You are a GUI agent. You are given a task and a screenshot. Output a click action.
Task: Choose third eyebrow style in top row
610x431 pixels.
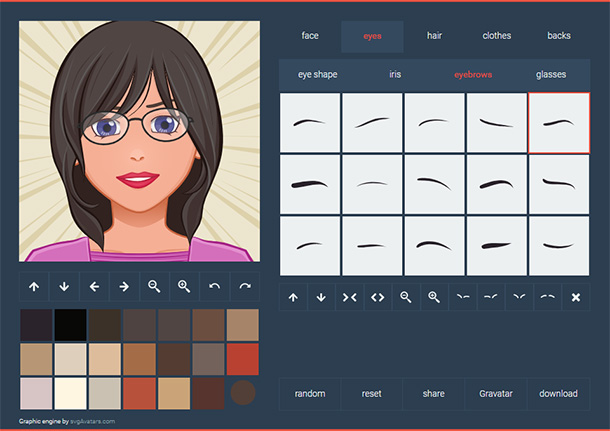click(435, 123)
